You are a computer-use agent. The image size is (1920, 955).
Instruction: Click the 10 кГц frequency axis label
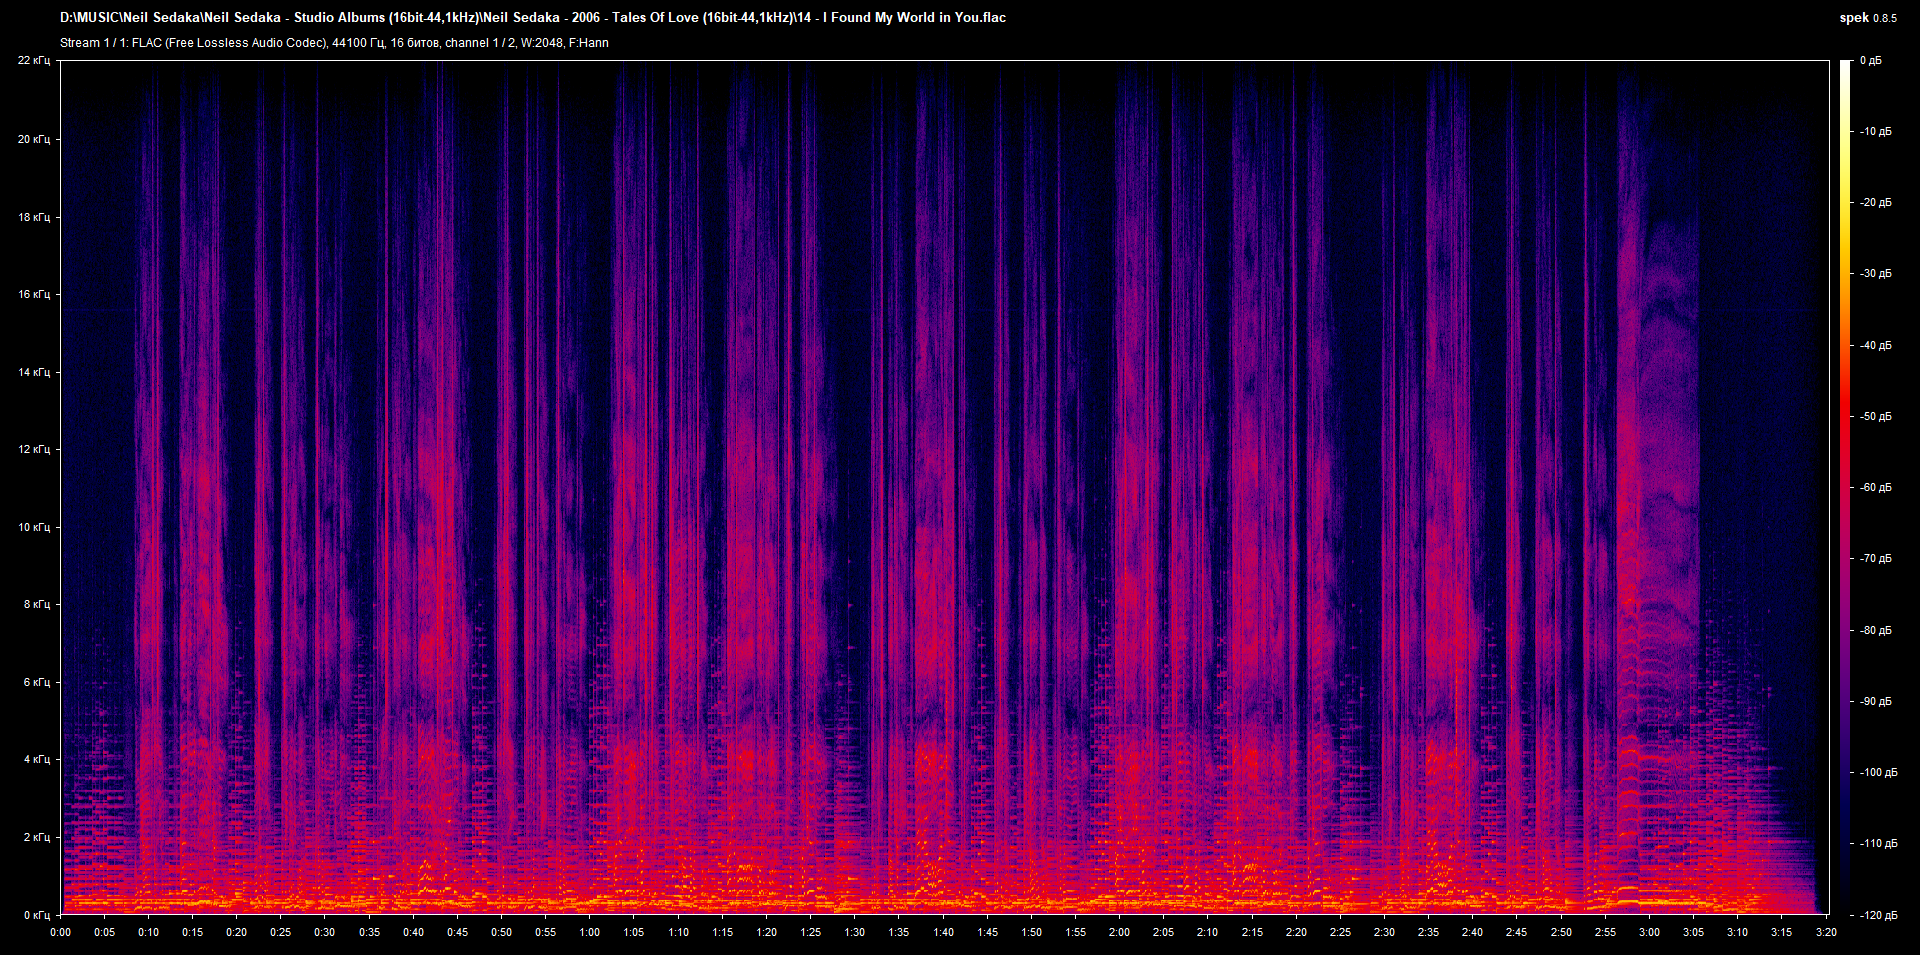pyautogui.click(x=34, y=527)
